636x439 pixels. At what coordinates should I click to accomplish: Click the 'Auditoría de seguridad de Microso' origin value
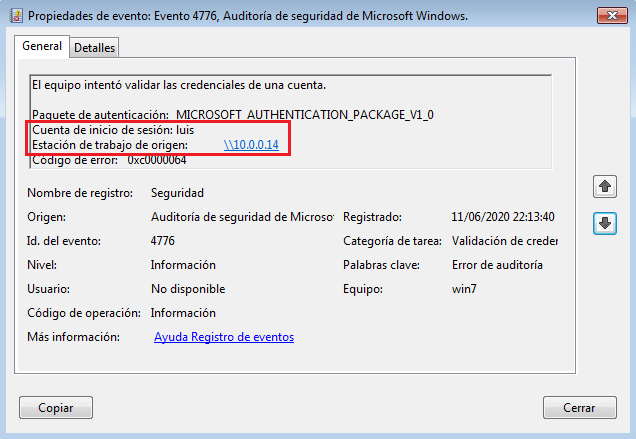pos(242,217)
